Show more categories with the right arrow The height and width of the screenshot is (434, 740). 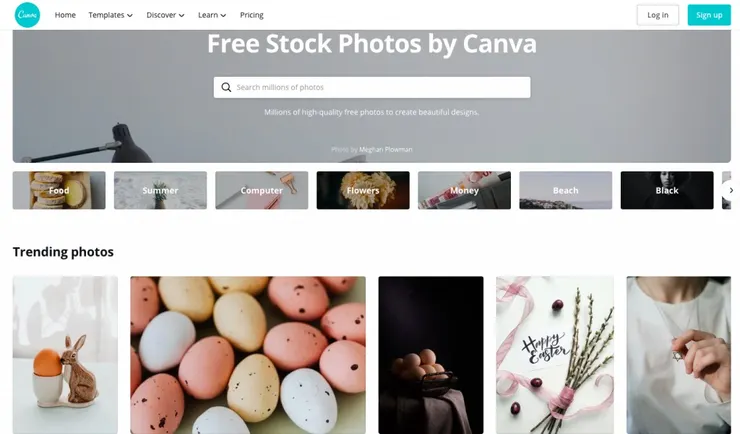731,191
